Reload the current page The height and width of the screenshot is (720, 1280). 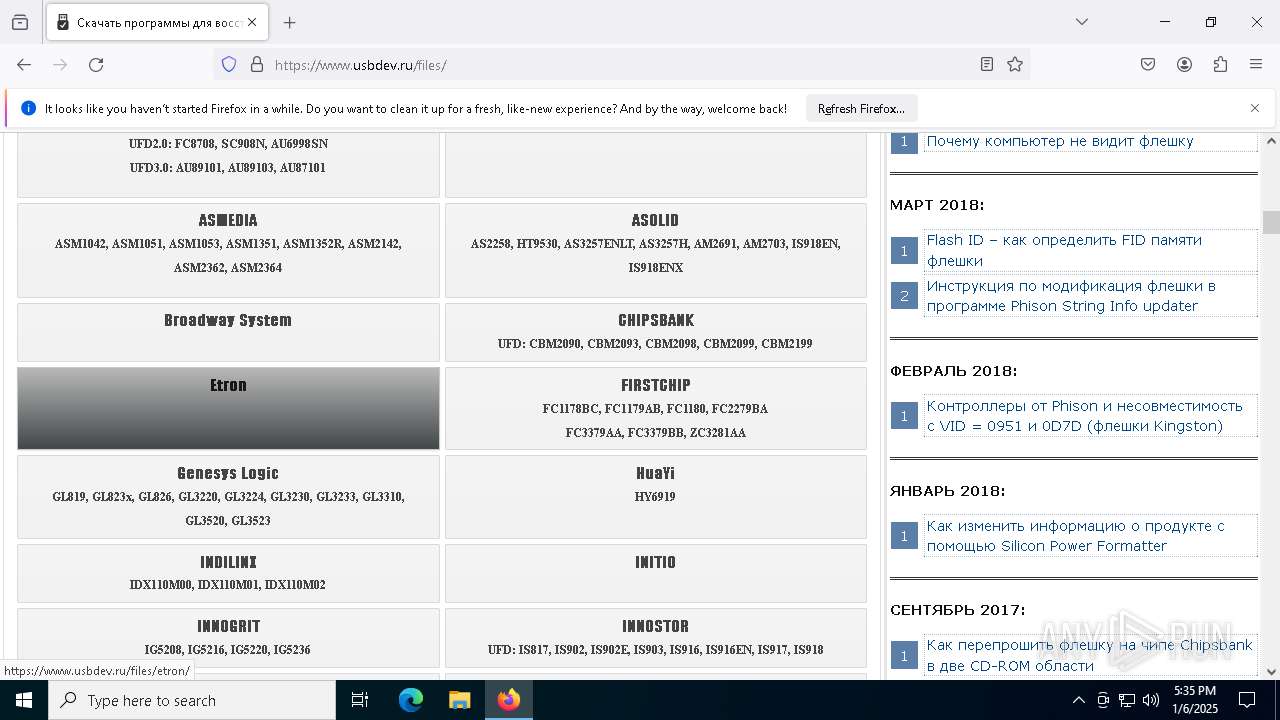(96, 64)
